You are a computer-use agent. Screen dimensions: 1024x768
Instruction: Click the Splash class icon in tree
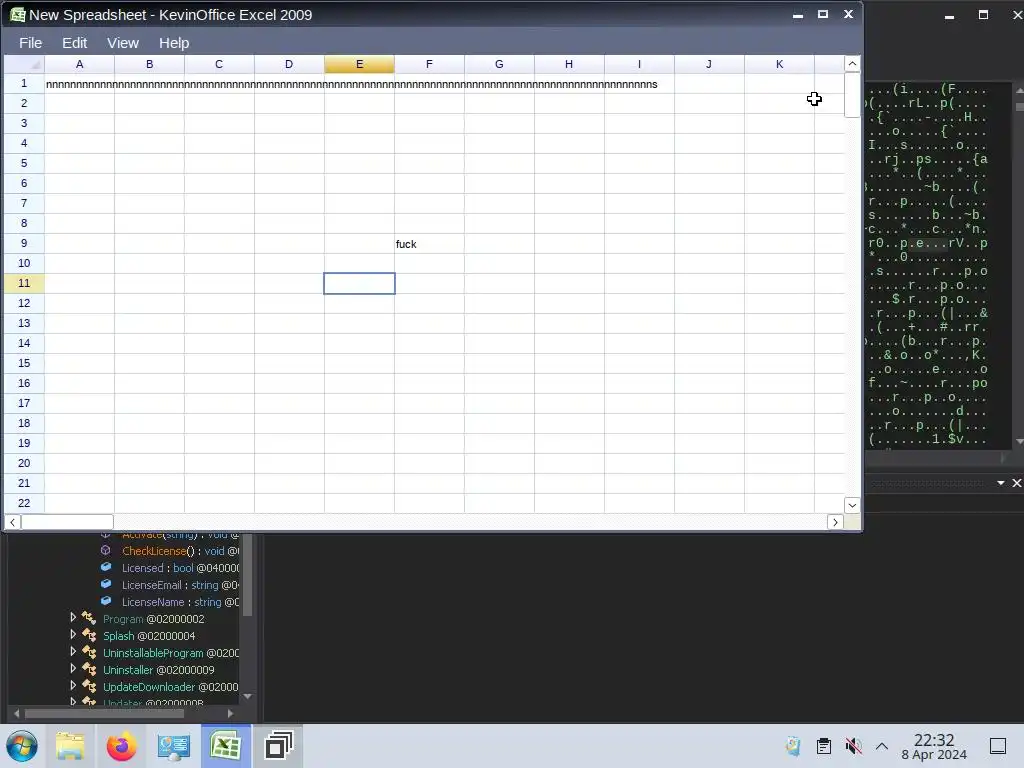point(89,635)
